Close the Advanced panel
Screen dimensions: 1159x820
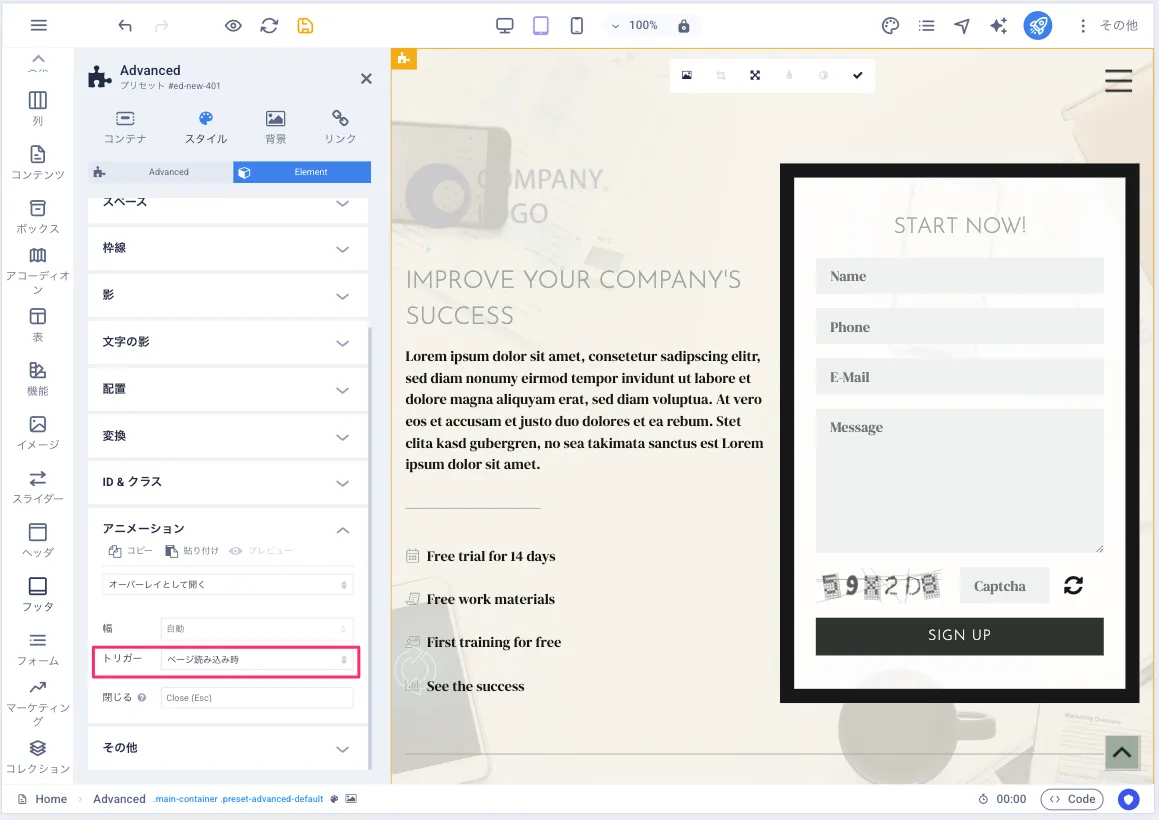[366, 78]
